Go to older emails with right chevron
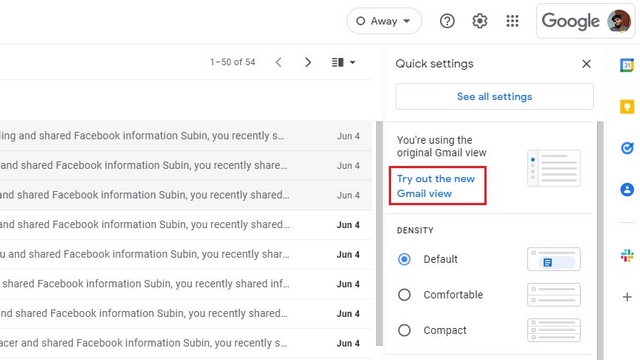Screen dimensions: 640x360 (x=308, y=62)
